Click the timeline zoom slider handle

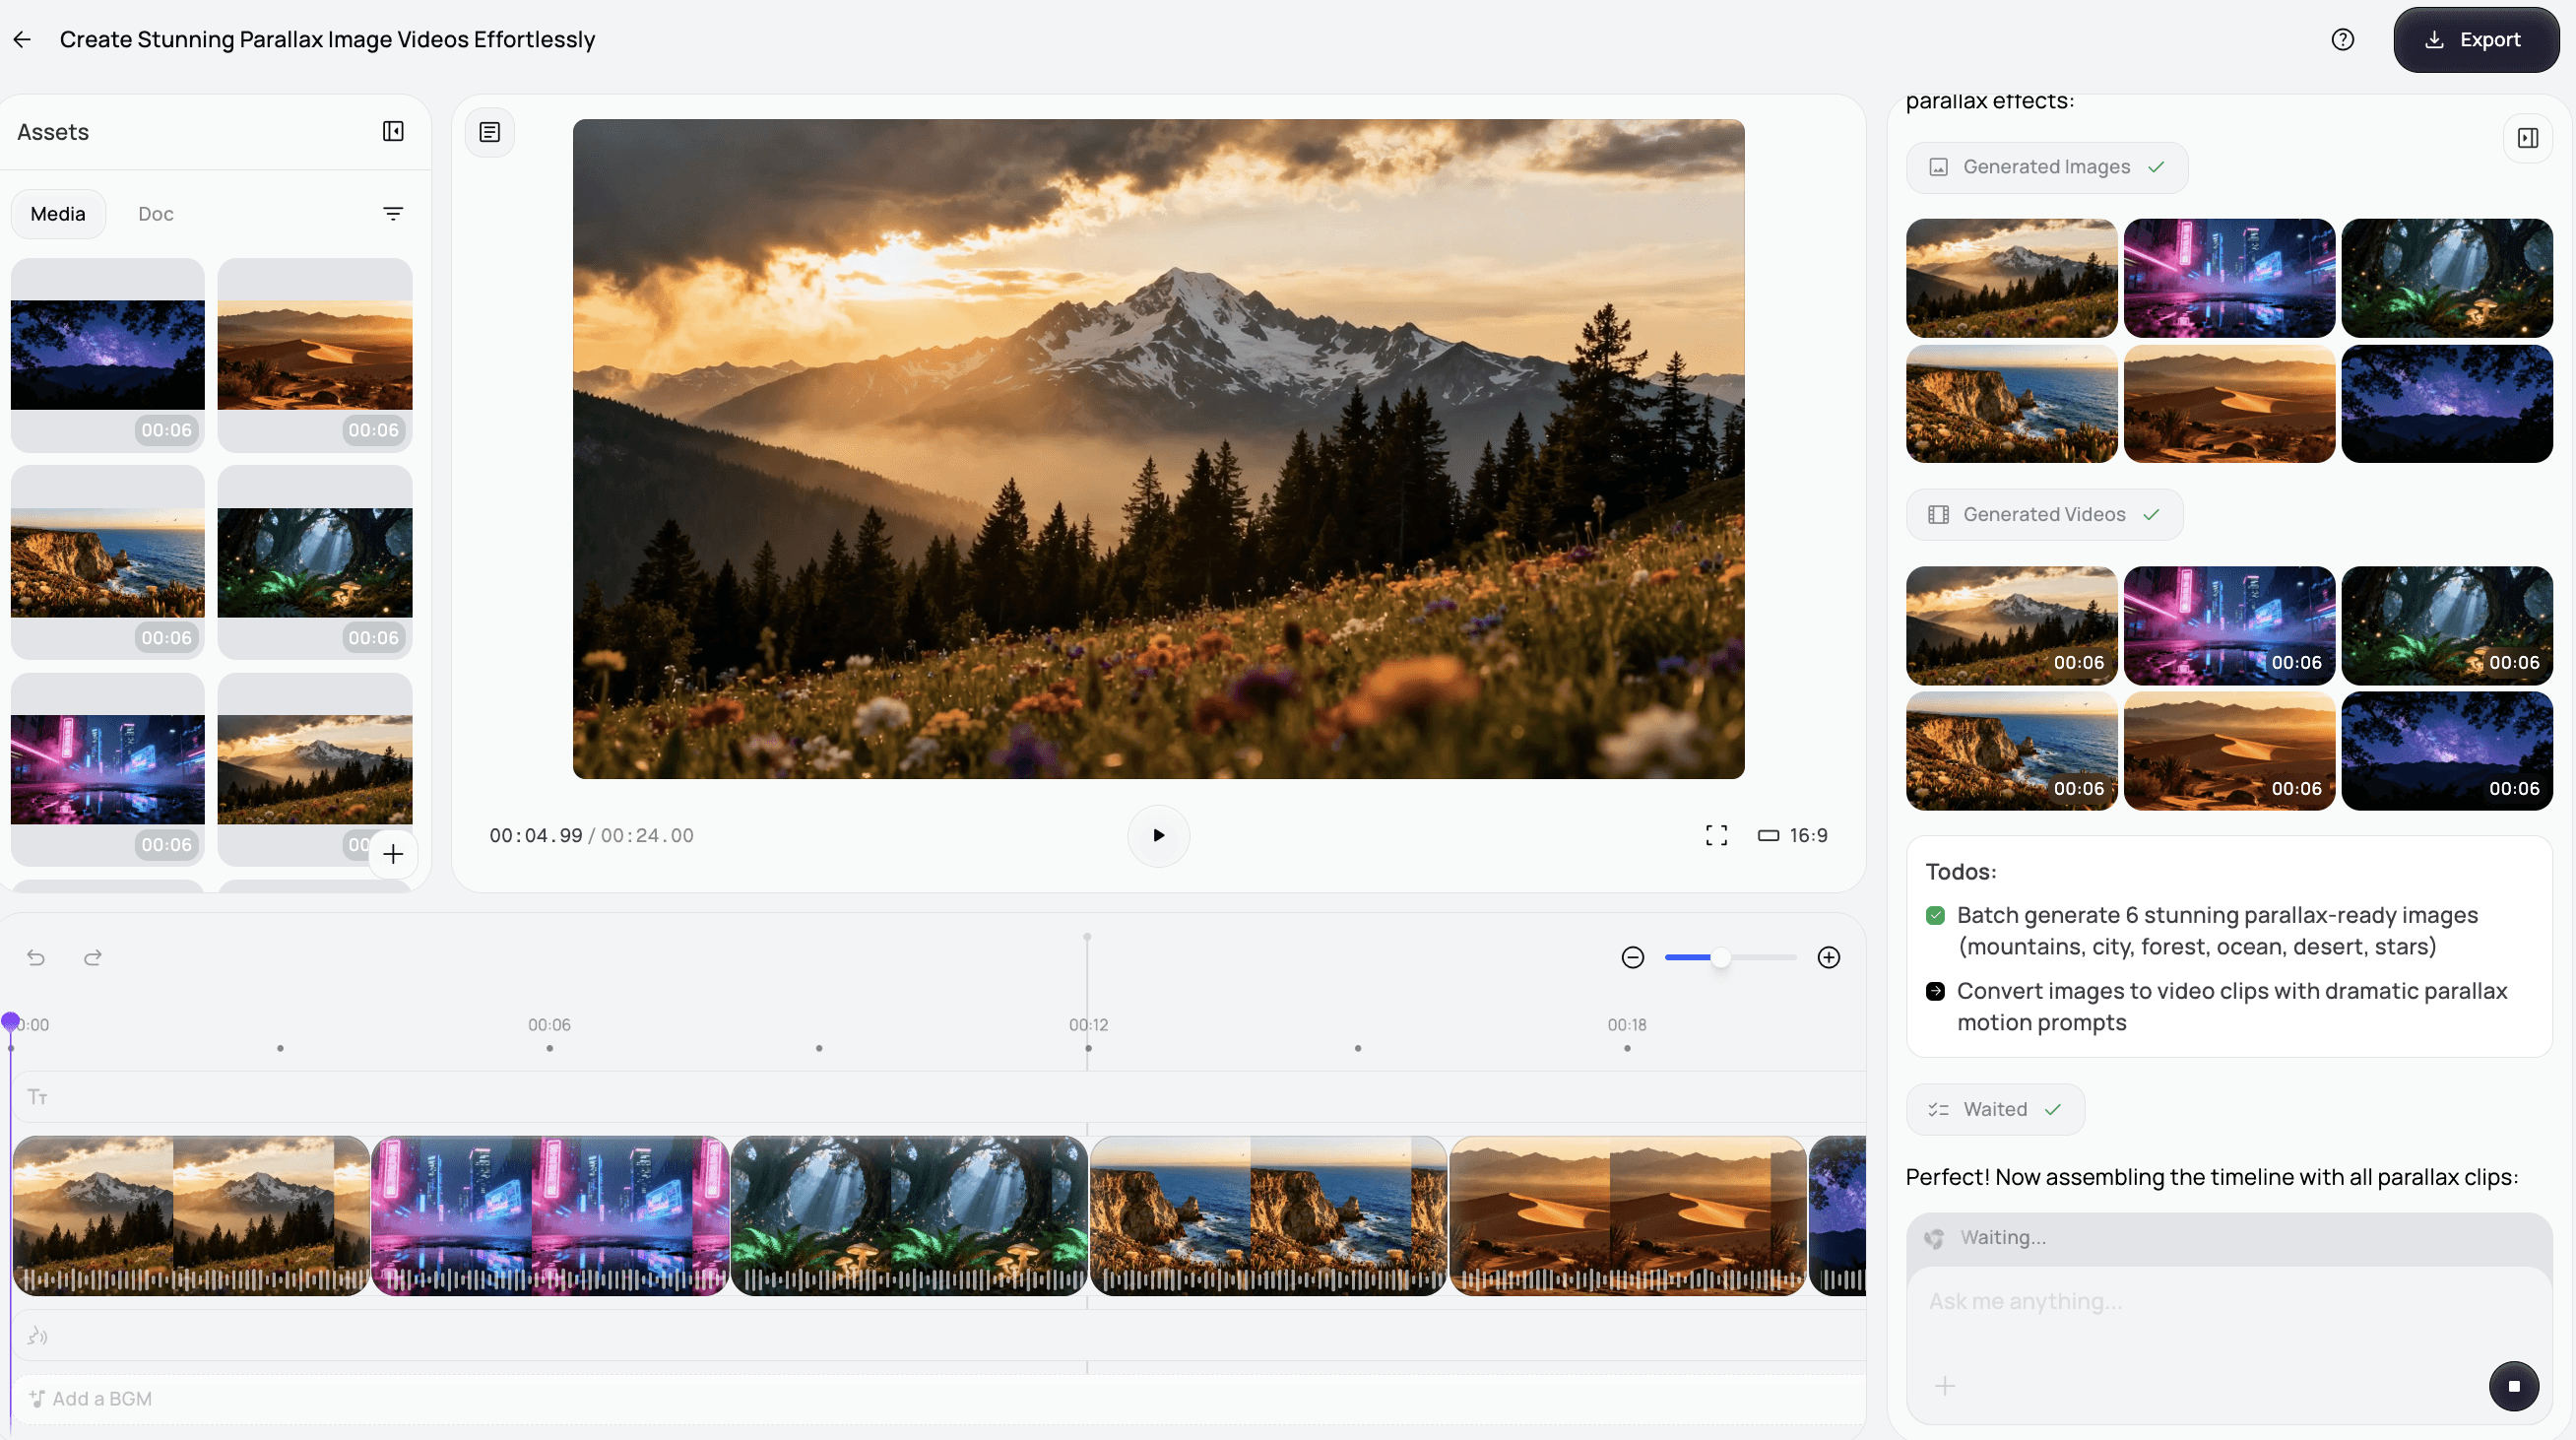click(x=1720, y=958)
